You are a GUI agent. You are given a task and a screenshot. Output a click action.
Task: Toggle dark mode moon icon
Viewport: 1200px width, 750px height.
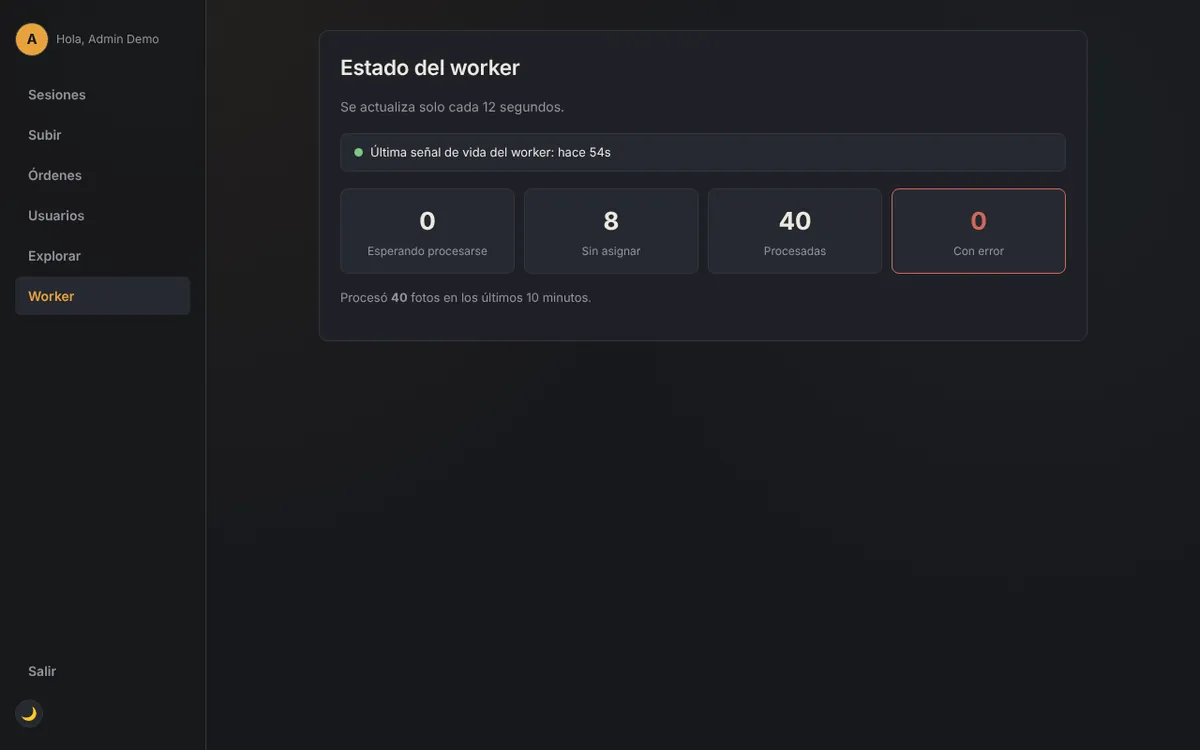pos(29,713)
